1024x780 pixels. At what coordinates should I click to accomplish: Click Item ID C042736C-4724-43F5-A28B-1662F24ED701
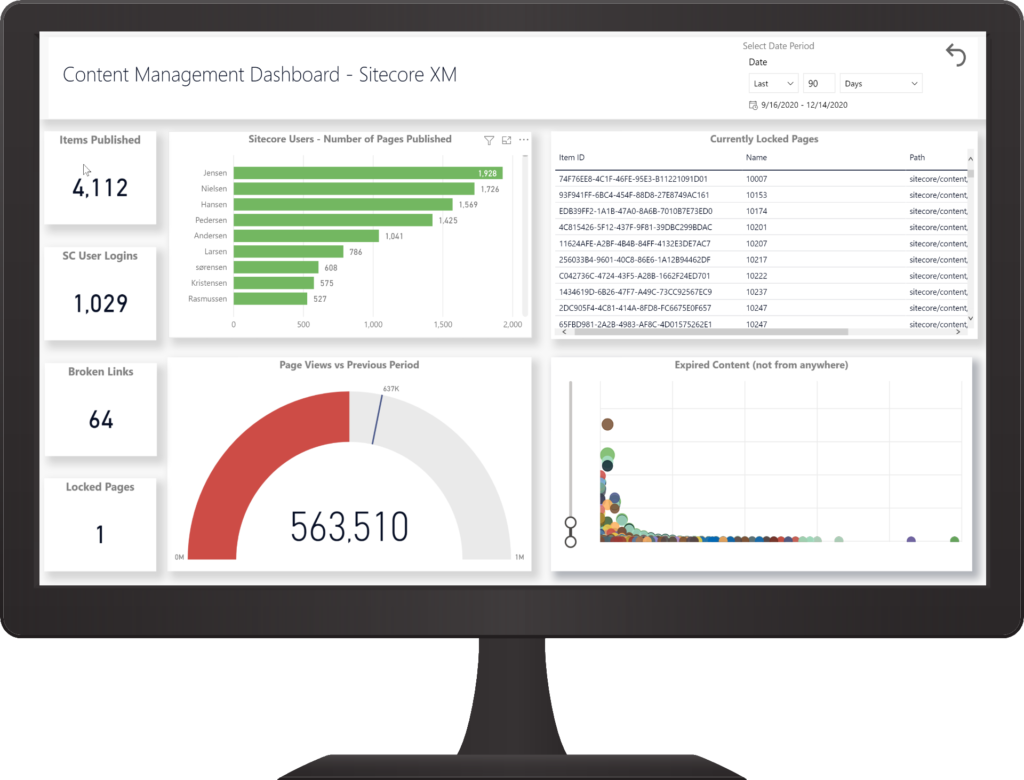634,276
